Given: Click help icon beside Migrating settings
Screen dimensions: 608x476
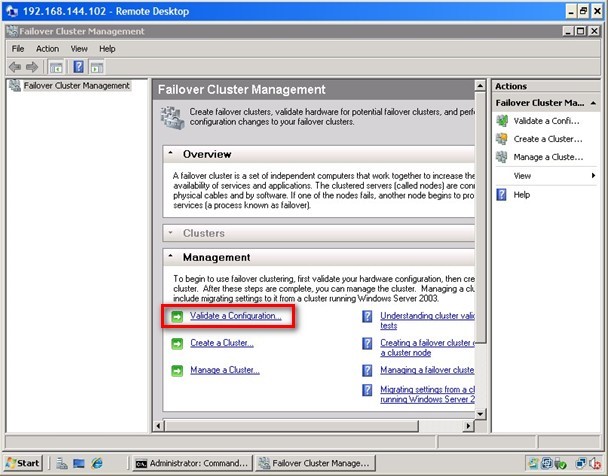Looking at the screenshot, I should tap(367, 390).
